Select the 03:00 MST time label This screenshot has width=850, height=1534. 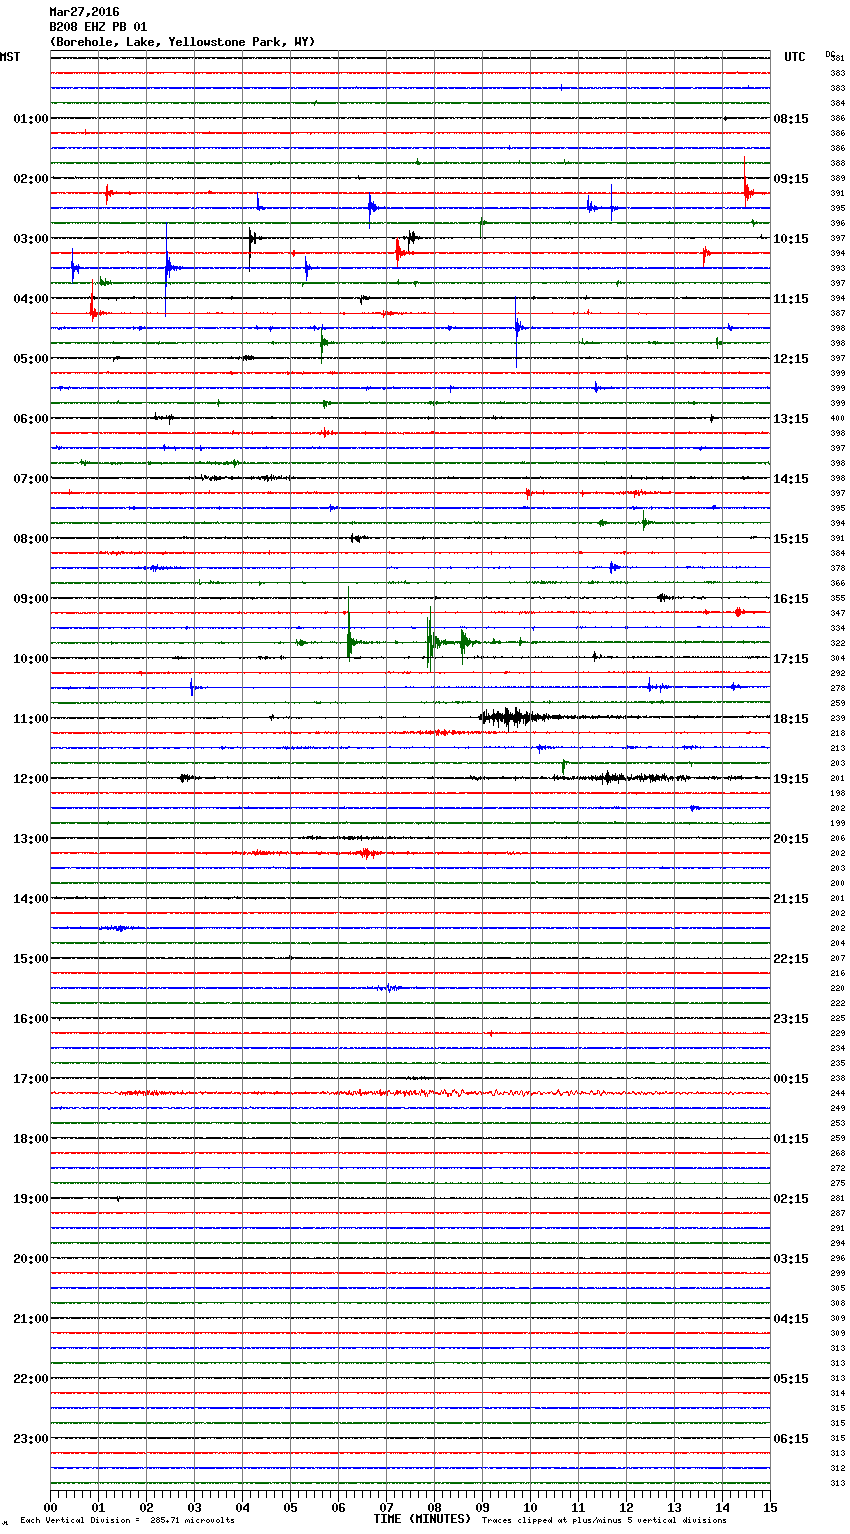pos(30,239)
